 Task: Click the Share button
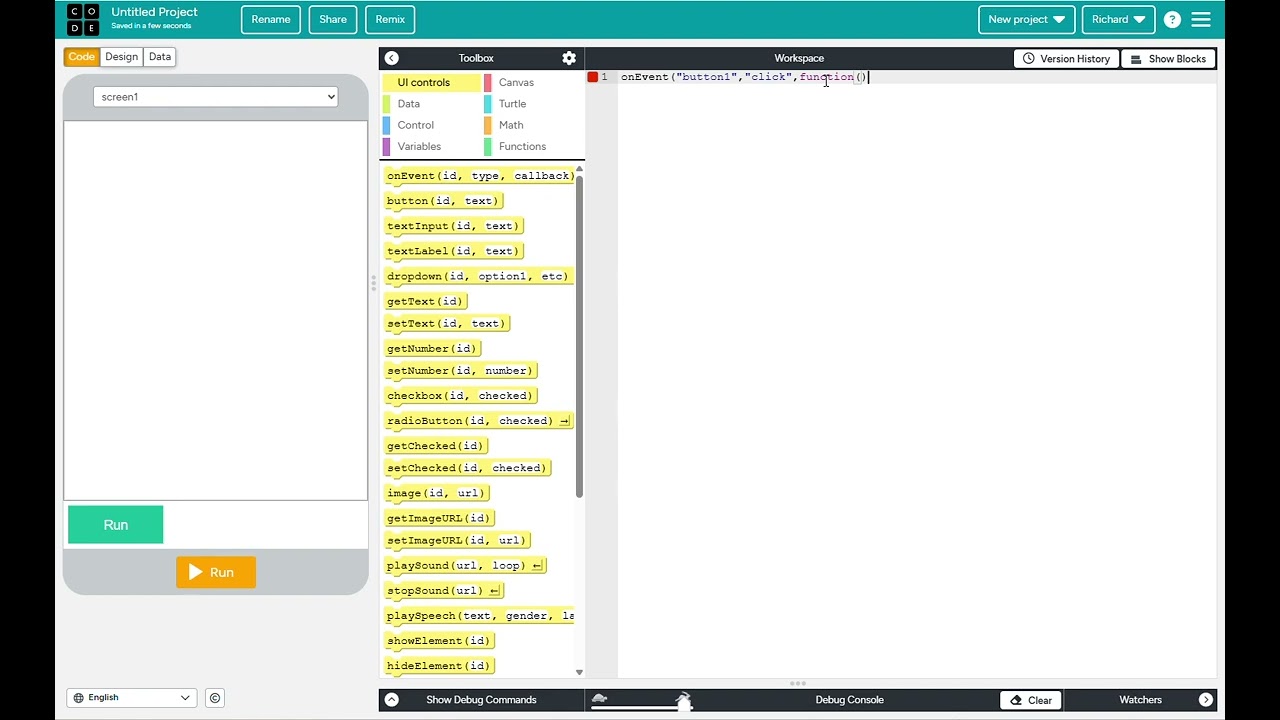[333, 19]
